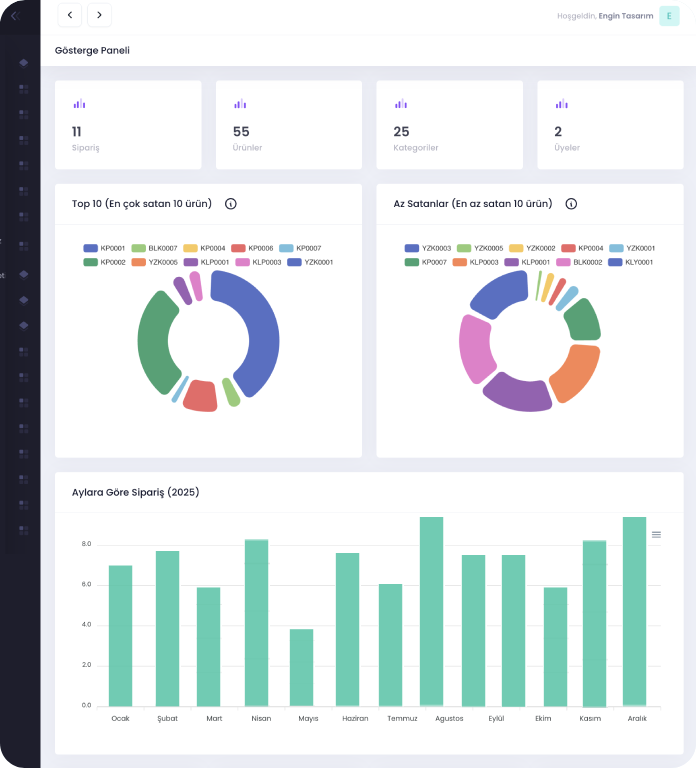Image resolution: width=696 pixels, height=768 pixels.
Task: Click the pink slice of Az Satanlar donut
Action: pyautogui.click(x=475, y=348)
